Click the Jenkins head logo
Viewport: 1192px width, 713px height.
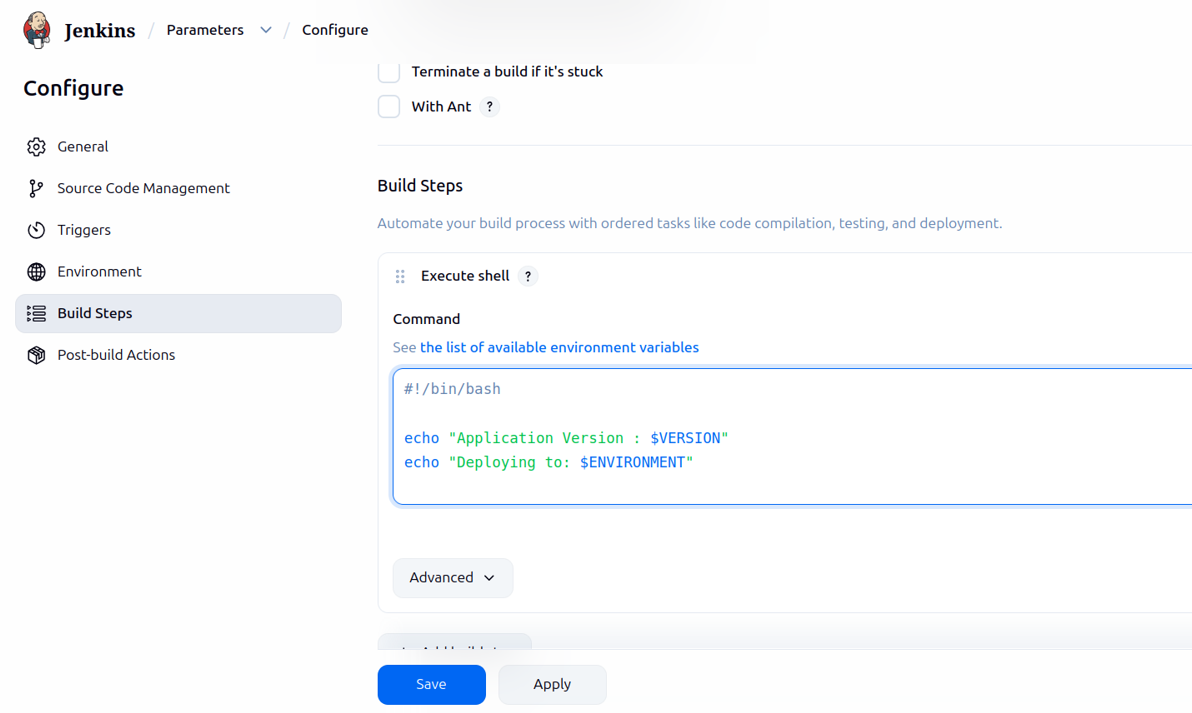37,29
